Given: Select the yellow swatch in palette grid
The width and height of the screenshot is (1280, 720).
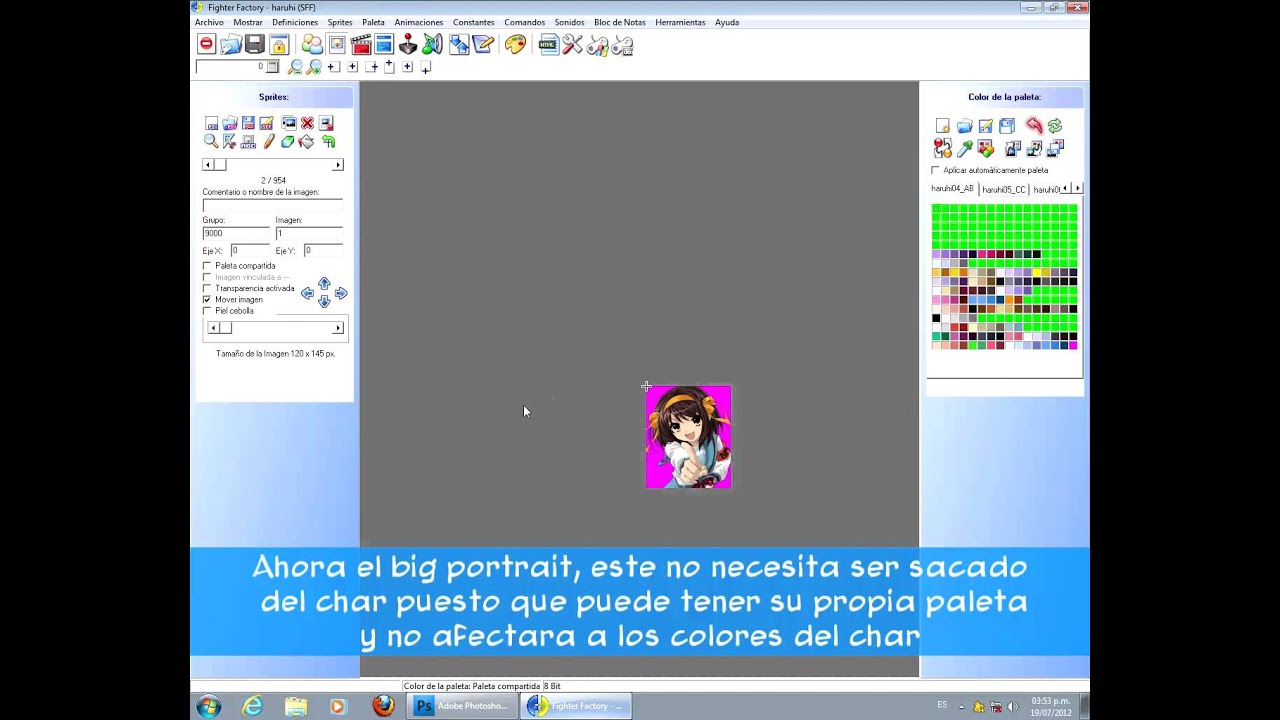Looking at the screenshot, I should pyautogui.click(x=1037, y=272).
